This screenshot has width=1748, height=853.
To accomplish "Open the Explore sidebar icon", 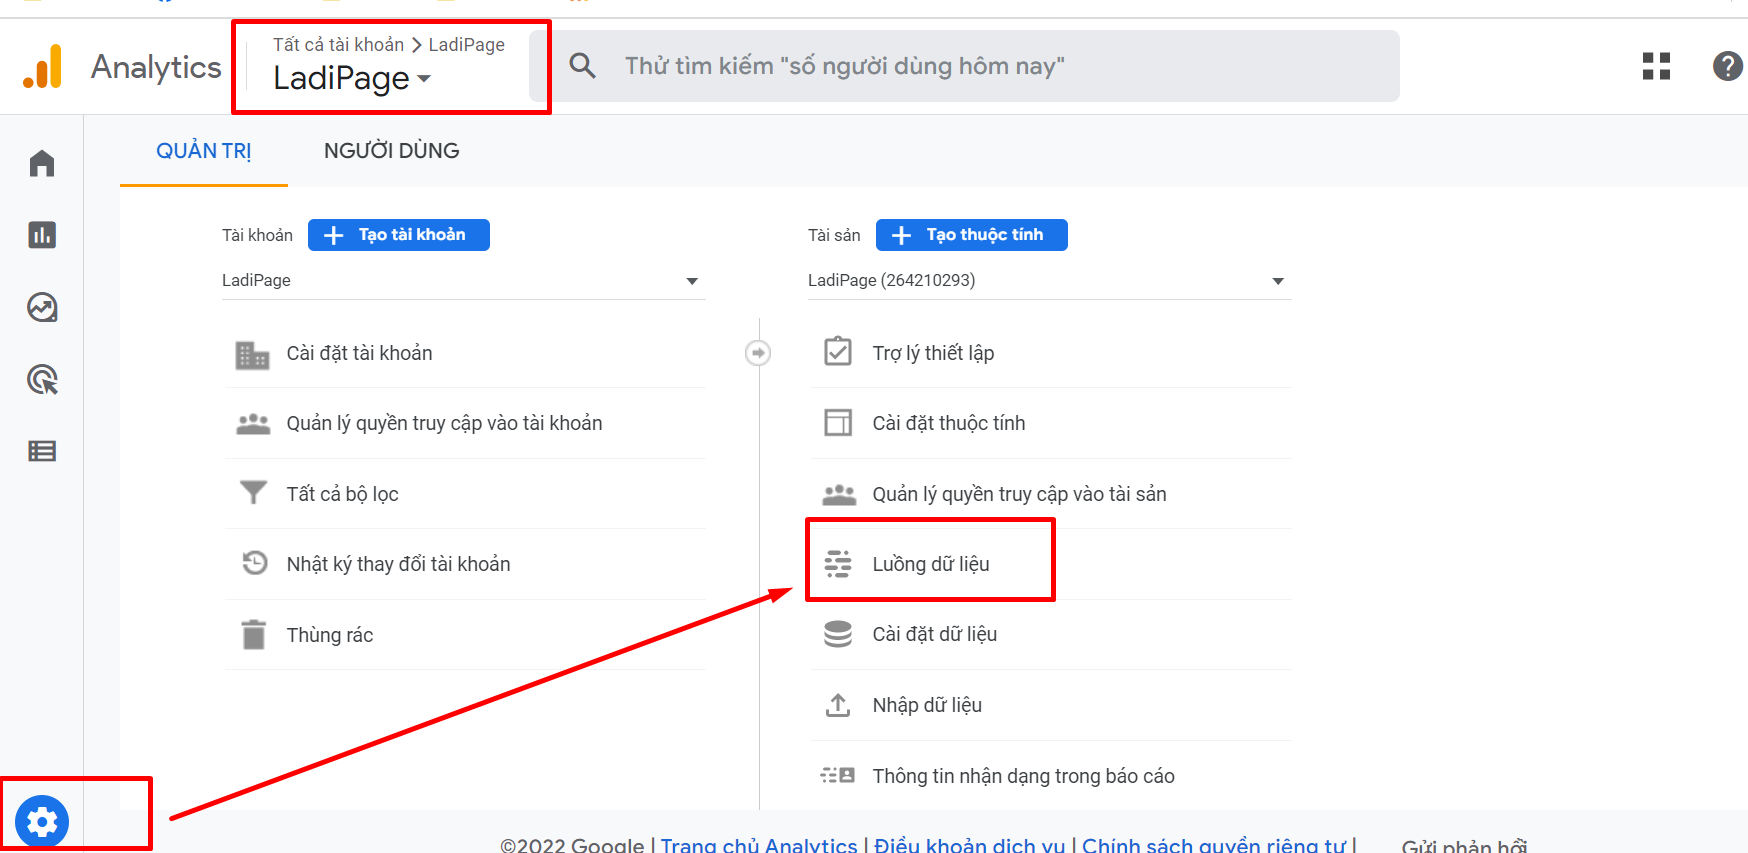I will click(42, 307).
